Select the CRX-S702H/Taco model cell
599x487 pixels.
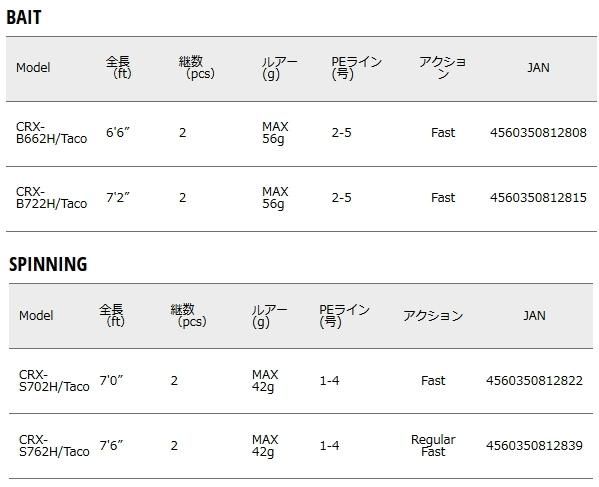(x=54, y=380)
